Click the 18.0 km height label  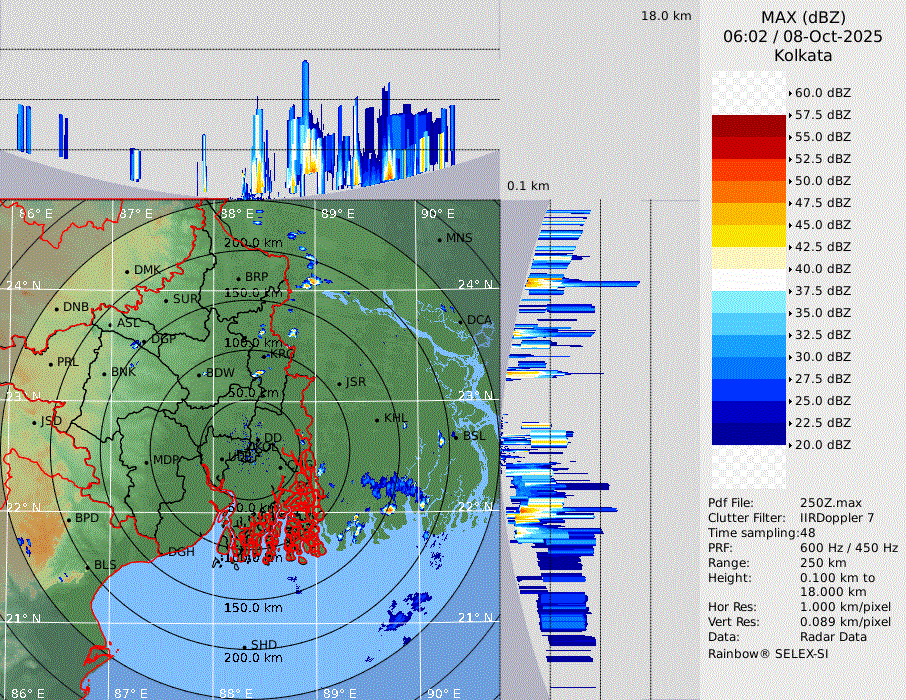(x=666, y=16)
